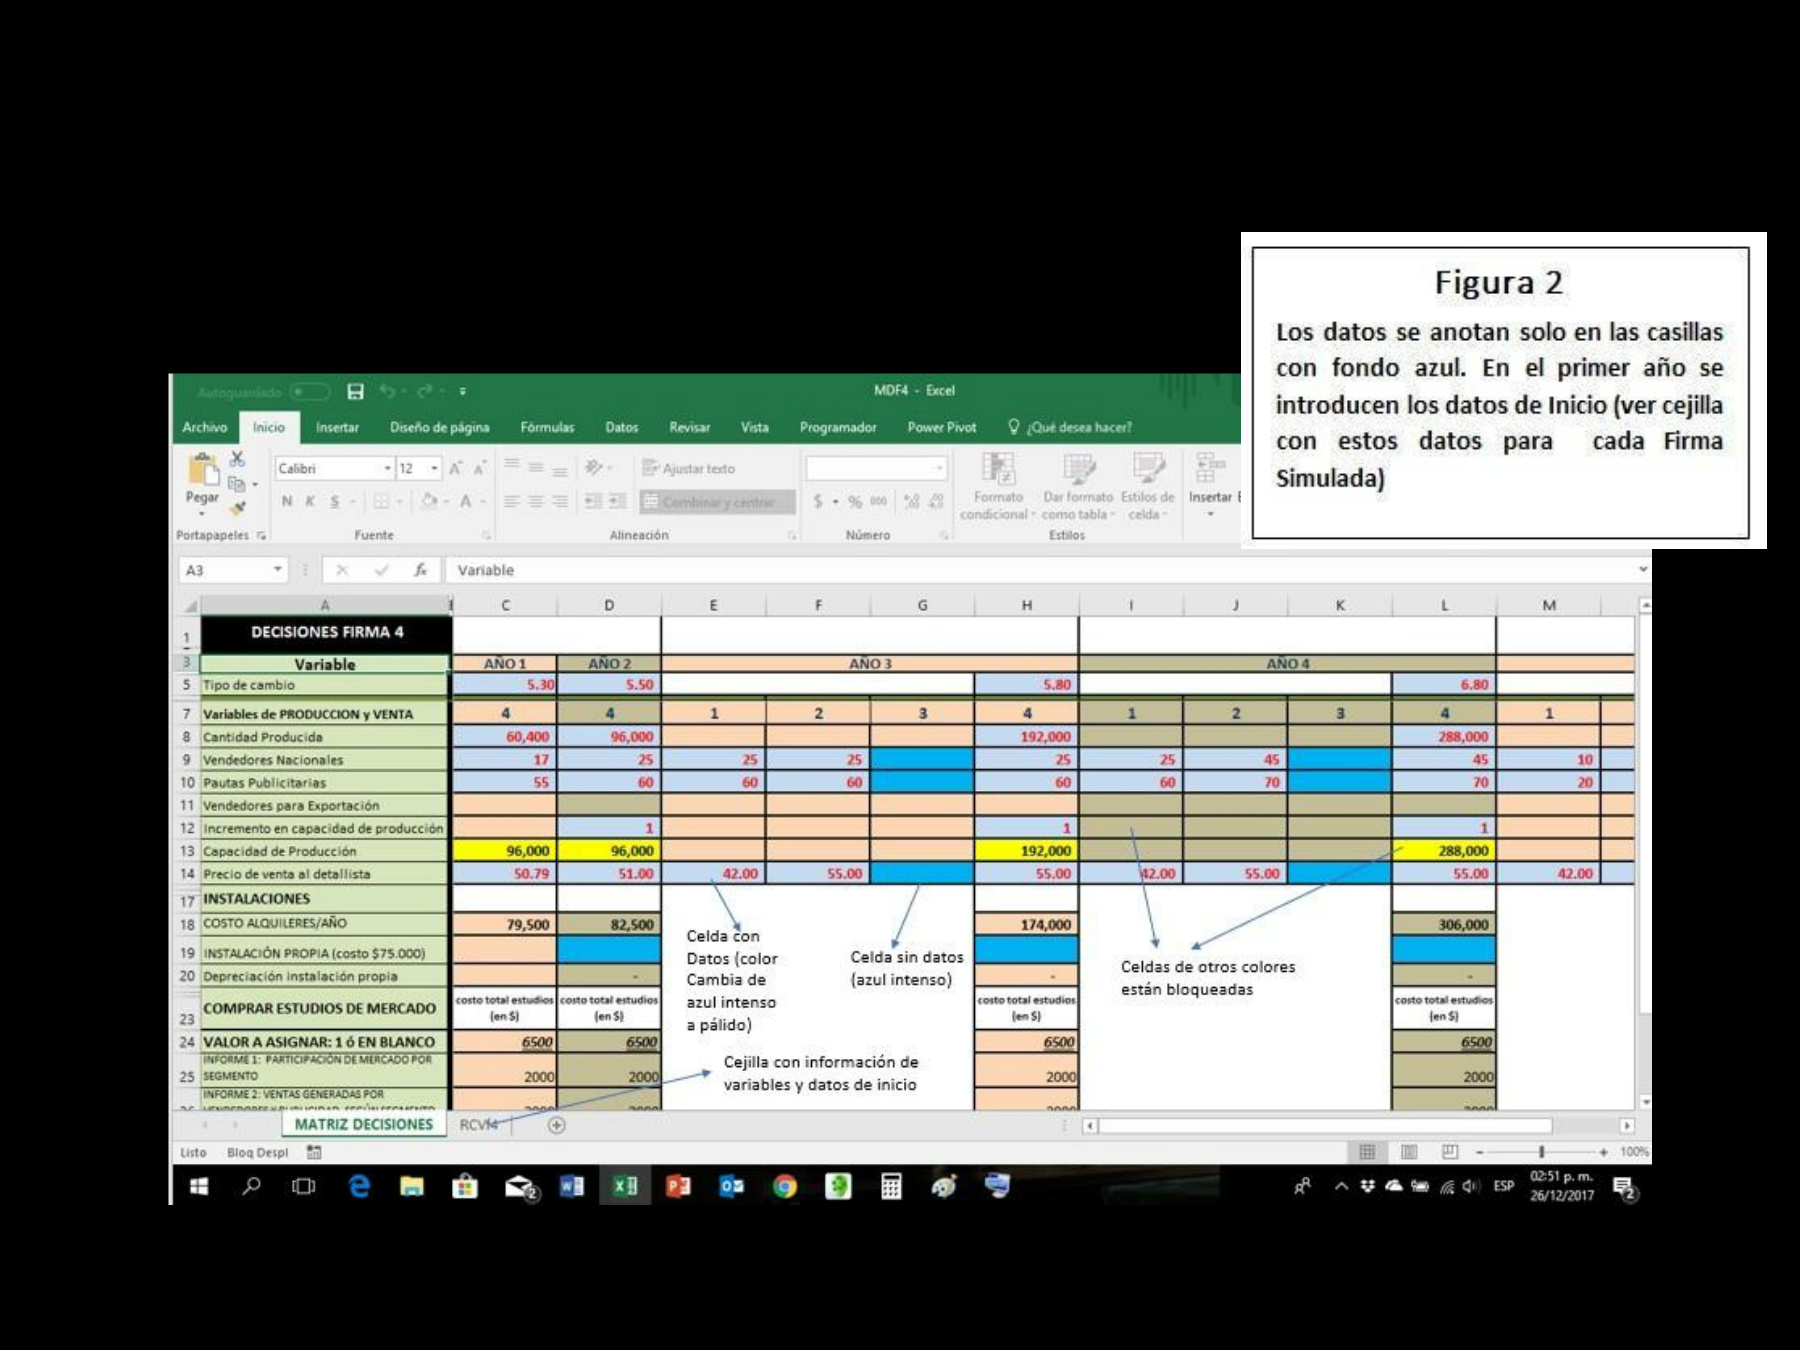Expand the Calibri font name dropdown
1800x1350 pixels.
click(387, 468)
